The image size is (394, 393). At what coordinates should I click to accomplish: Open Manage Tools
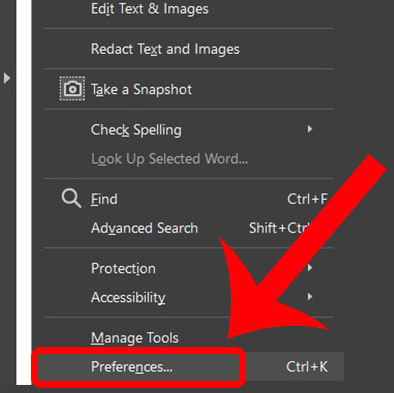[135, 338]
